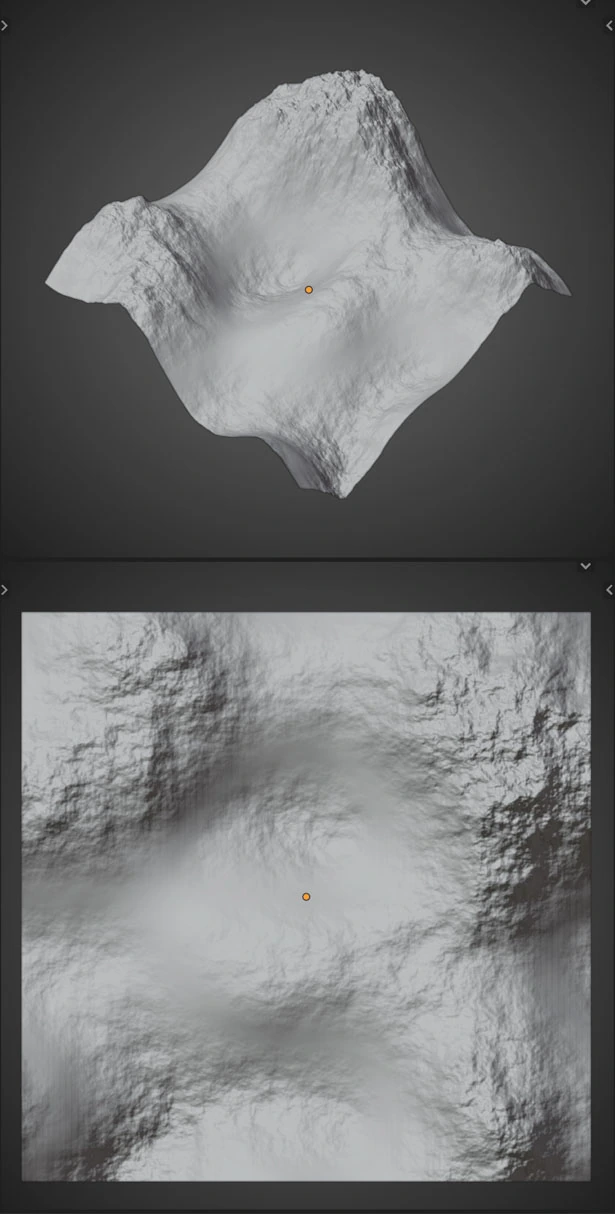Click the orange origin point in top-down view

[306, 897]
